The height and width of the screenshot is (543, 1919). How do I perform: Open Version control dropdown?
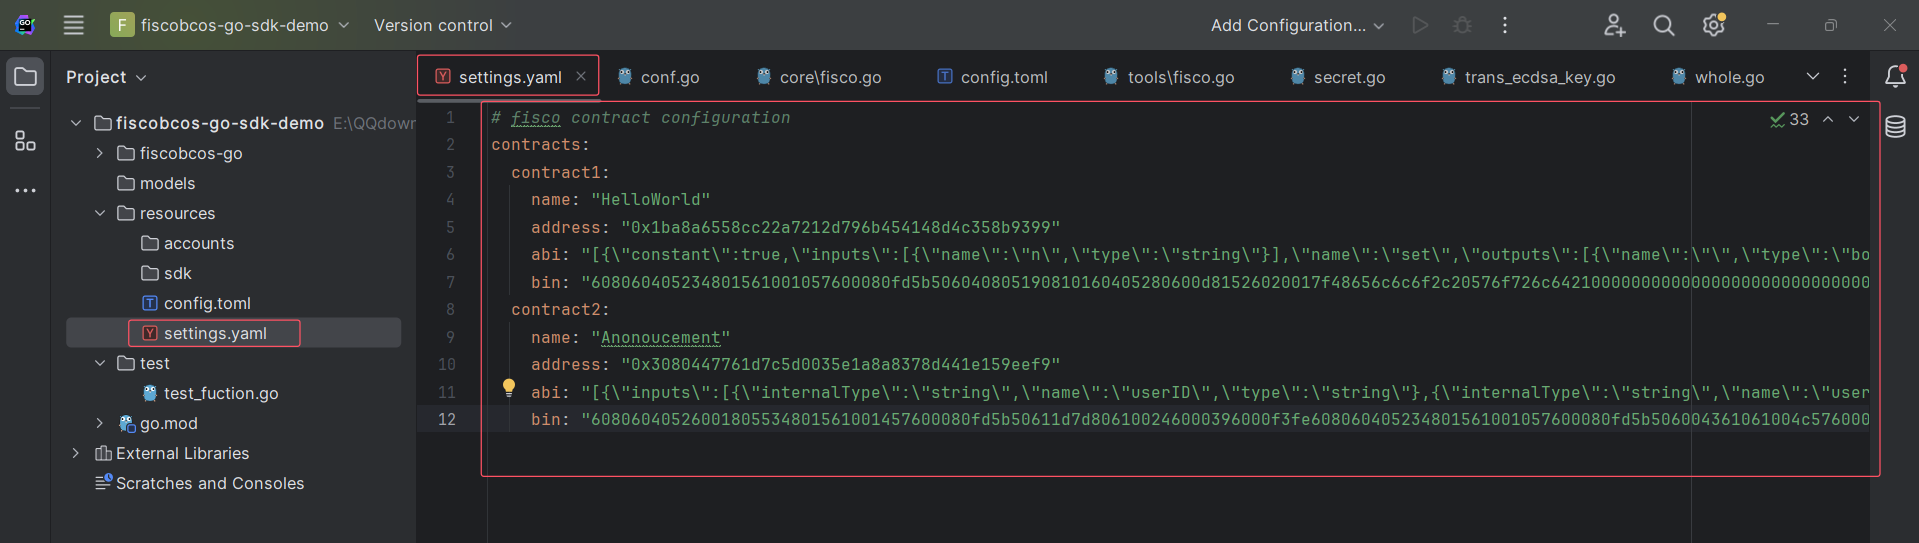(442, 25)
